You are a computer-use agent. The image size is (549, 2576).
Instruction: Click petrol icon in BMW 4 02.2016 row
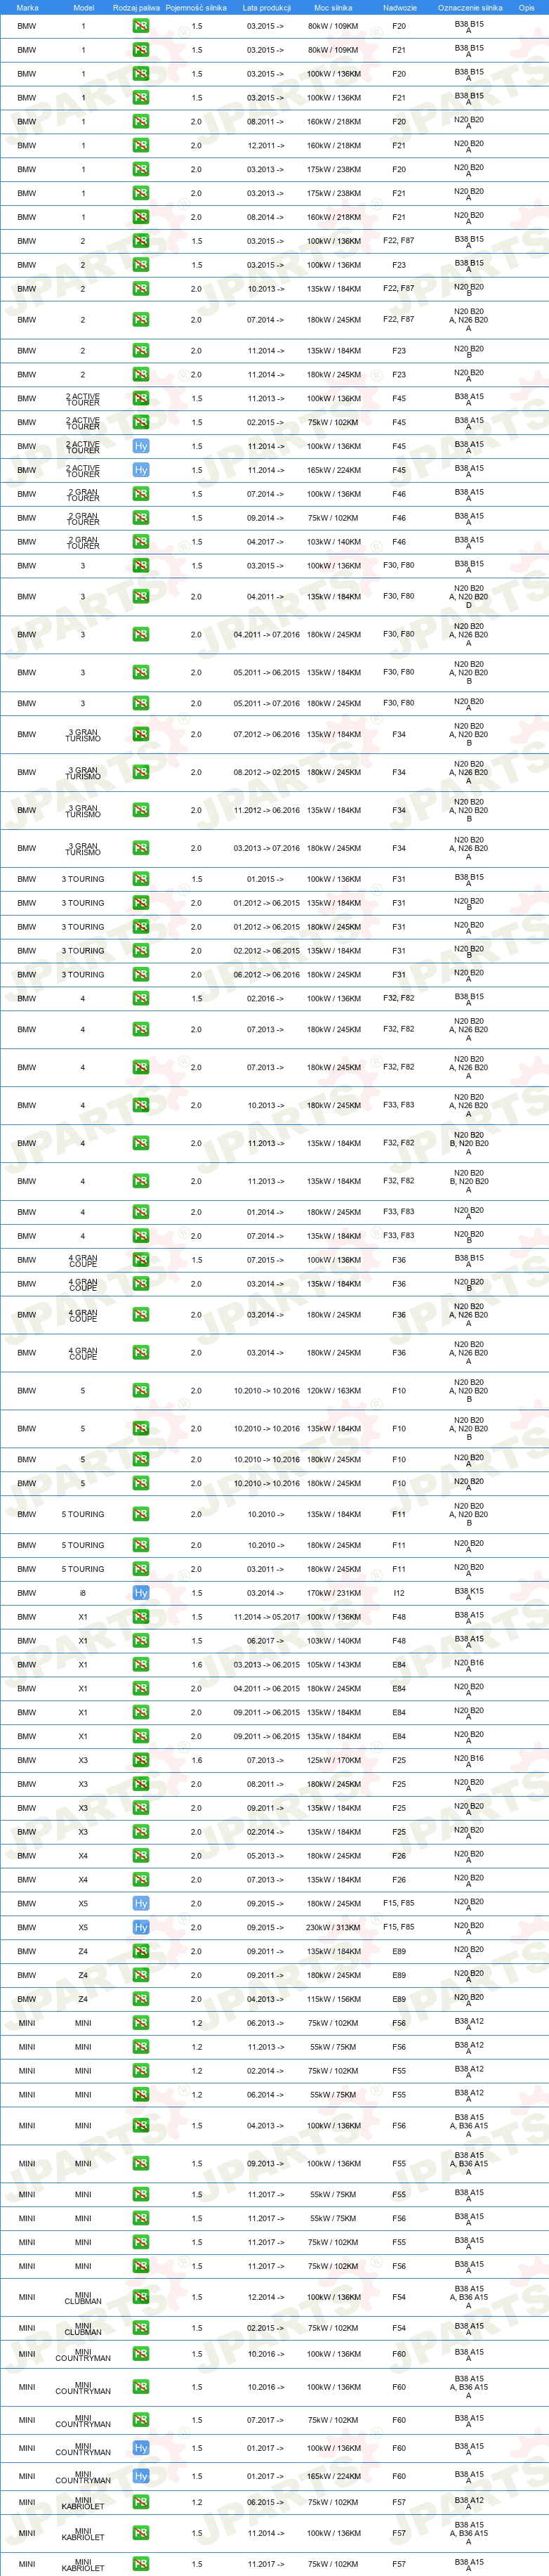pyautogui.click(x=141, y=998)
